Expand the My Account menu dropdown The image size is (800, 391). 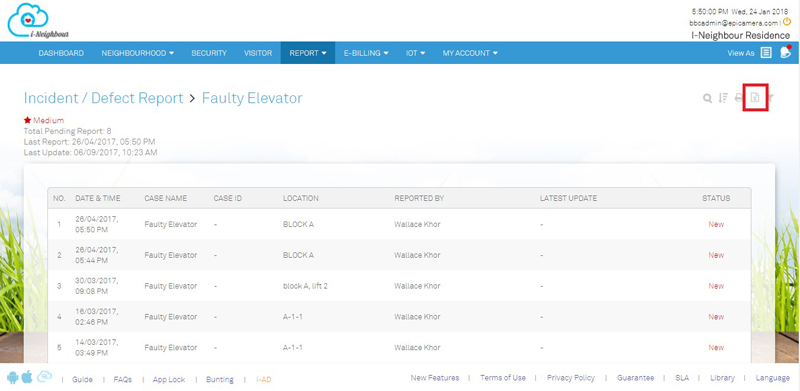pyautogui.click(x=470, y=53)
